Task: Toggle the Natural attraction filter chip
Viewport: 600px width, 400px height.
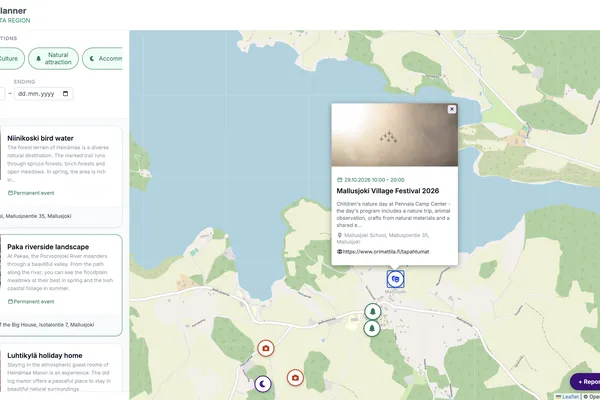Action: 54,59
